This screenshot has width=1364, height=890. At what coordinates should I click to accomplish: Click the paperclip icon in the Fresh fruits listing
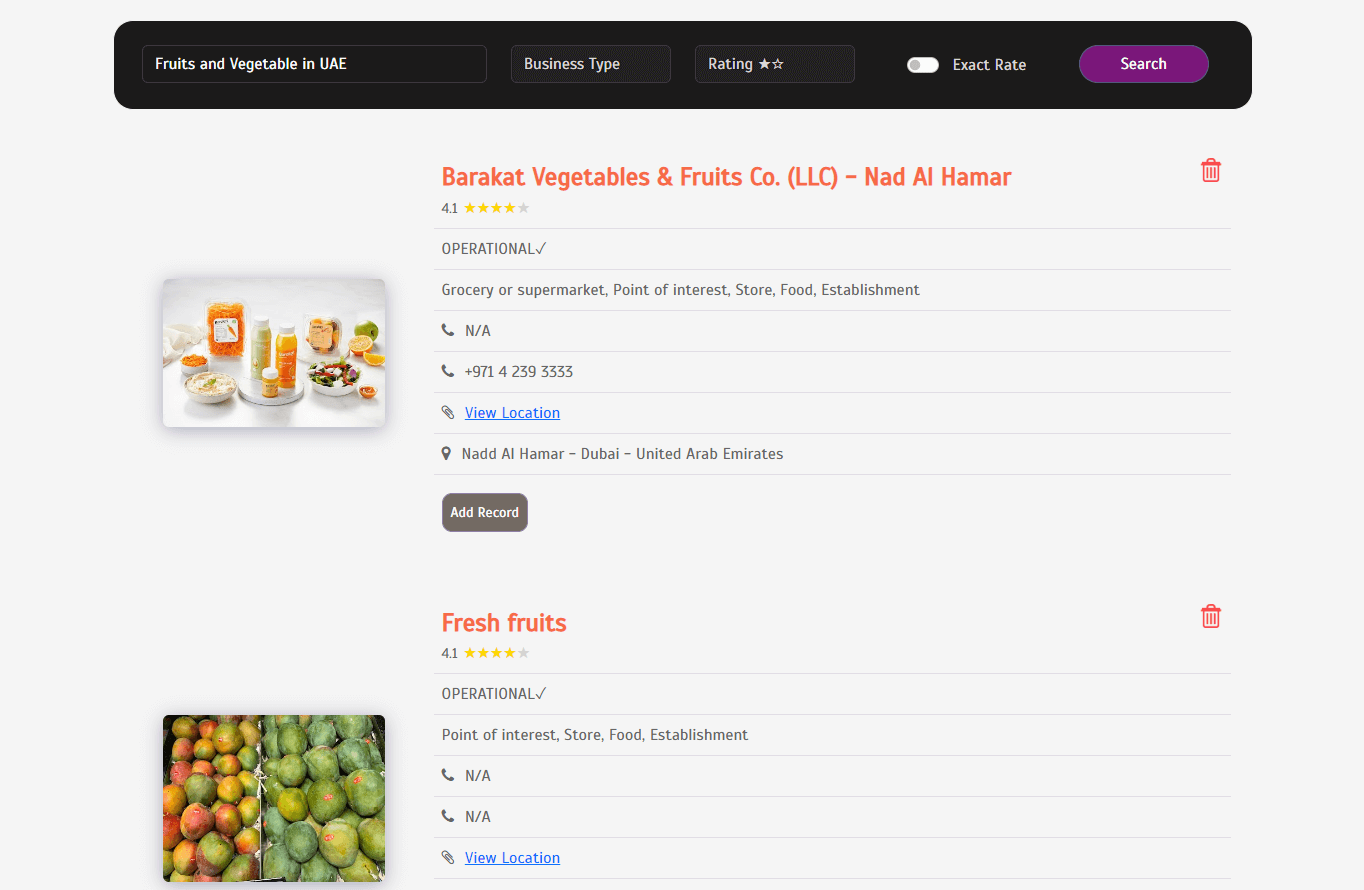pyautogui.click(x=447, y=857)
